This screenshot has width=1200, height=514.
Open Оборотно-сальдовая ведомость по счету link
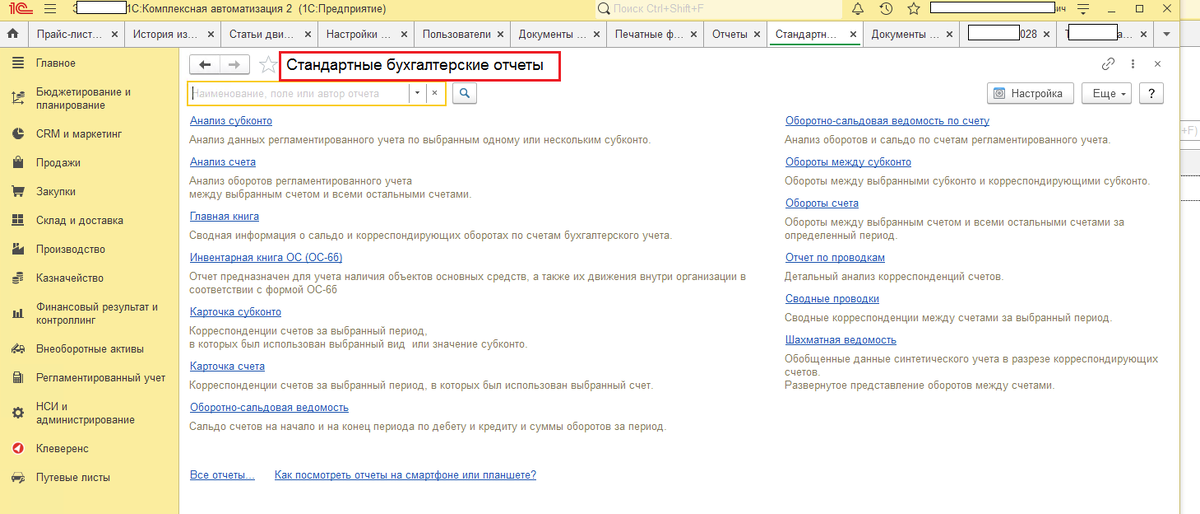tap(887, 121)
